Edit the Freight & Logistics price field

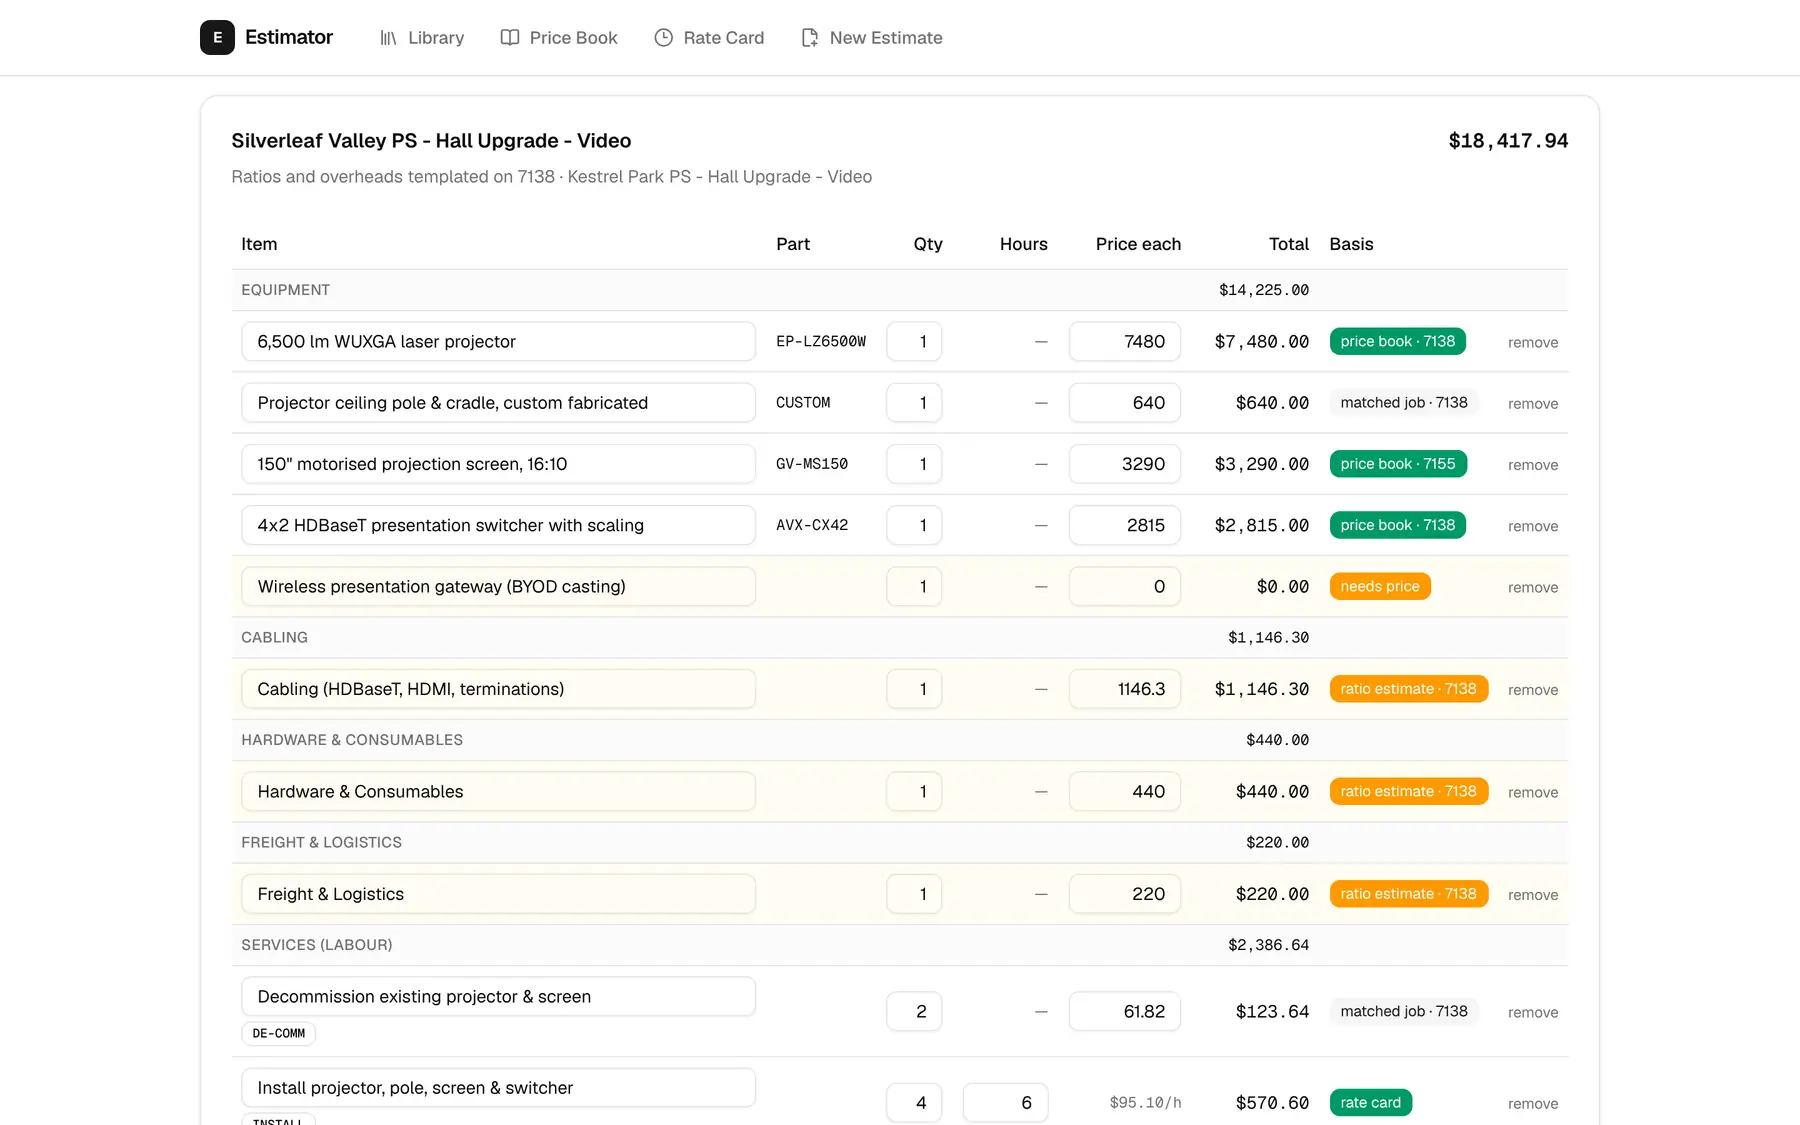pyautogui.click(x=1125, y=894)
